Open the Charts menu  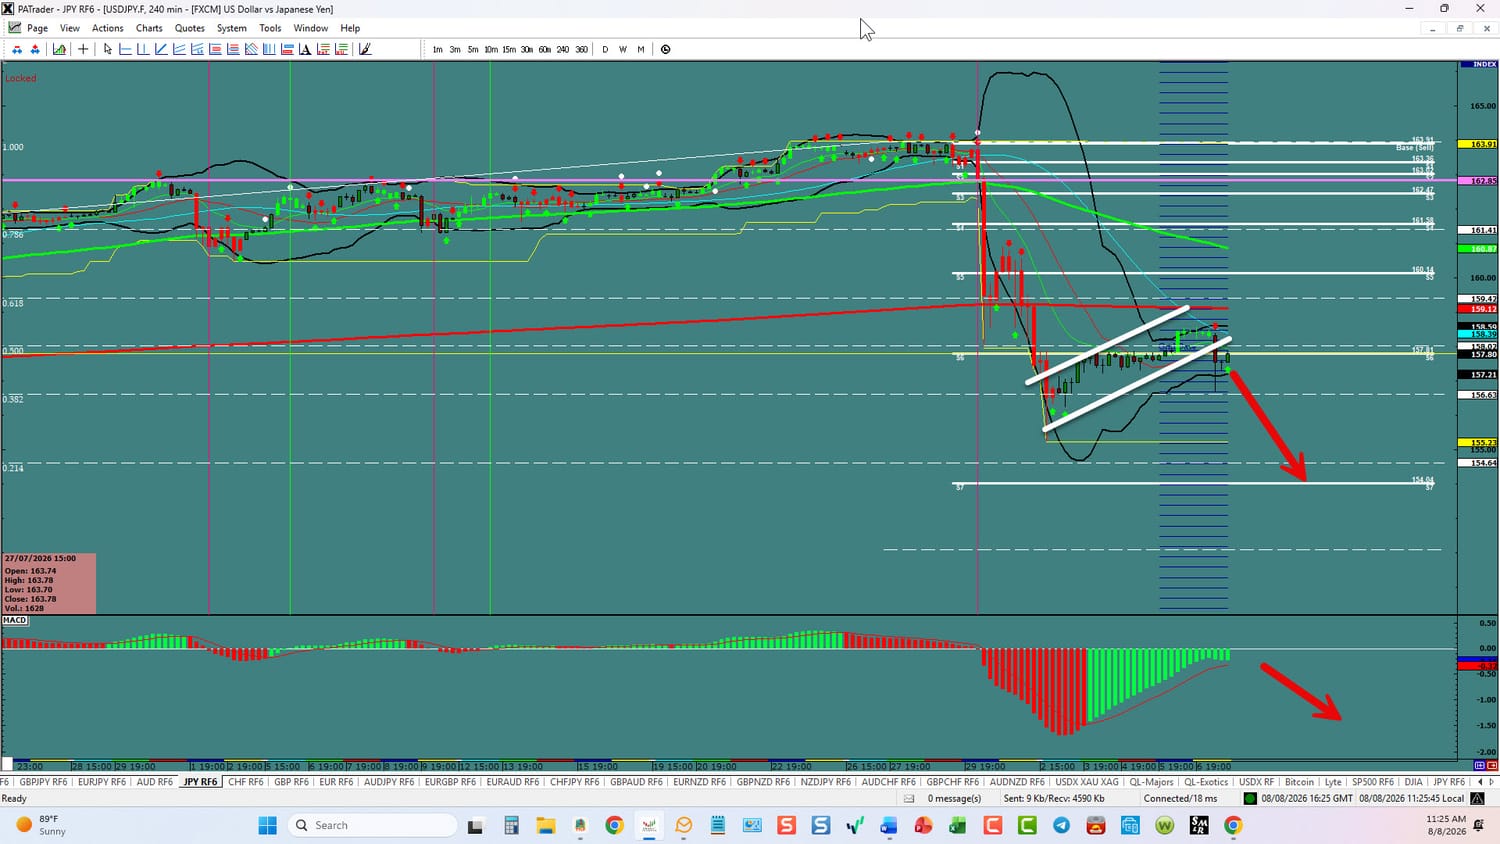149,28
